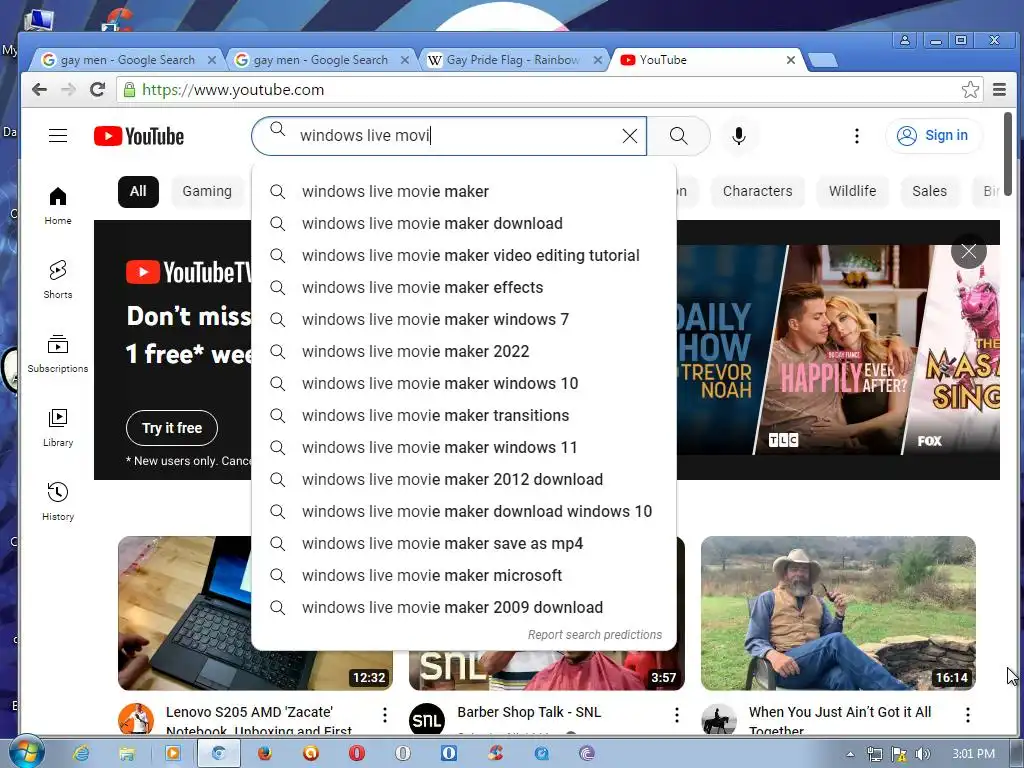Search by voice using microphone icon

coord(739,136)
